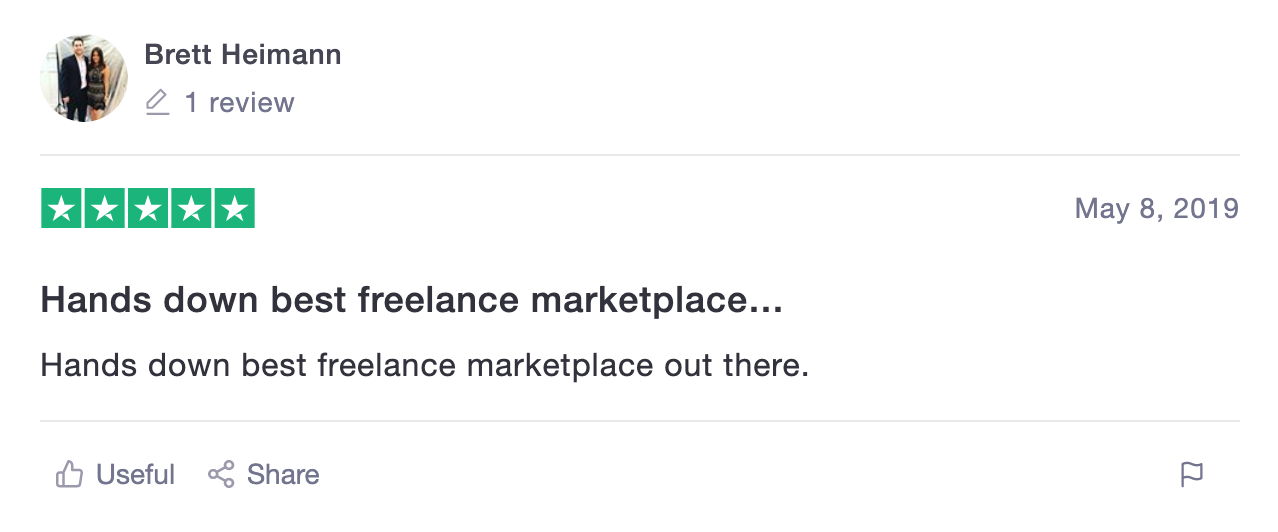Click the thumbs-up icon
The width and height of the screenshot is (1278, 532).
pyautogui.click(x=69, y=474)
